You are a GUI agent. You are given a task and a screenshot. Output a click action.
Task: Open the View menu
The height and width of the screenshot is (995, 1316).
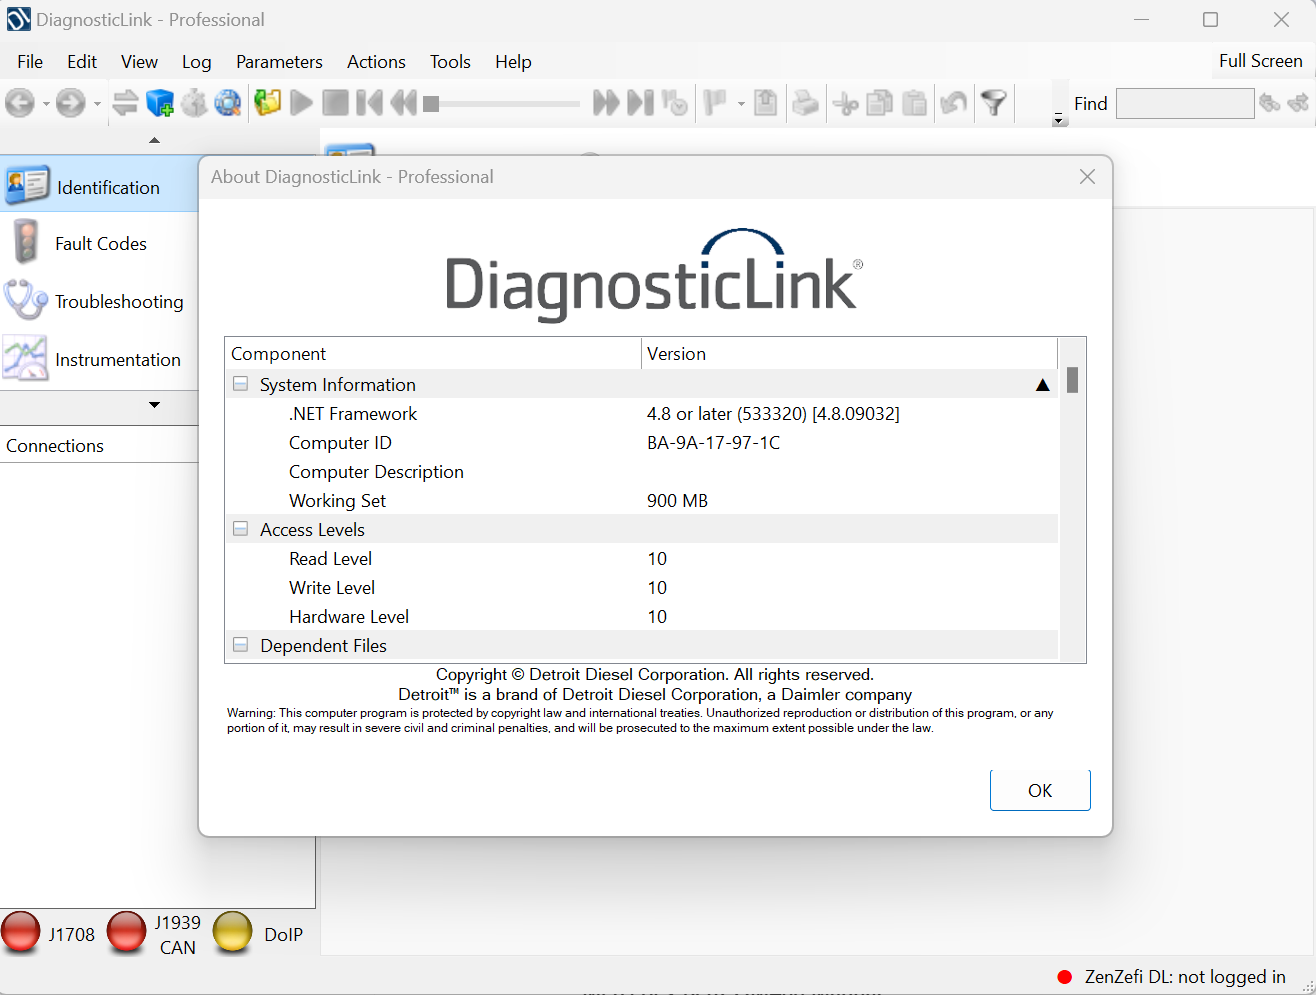click(x=139, y=62)
